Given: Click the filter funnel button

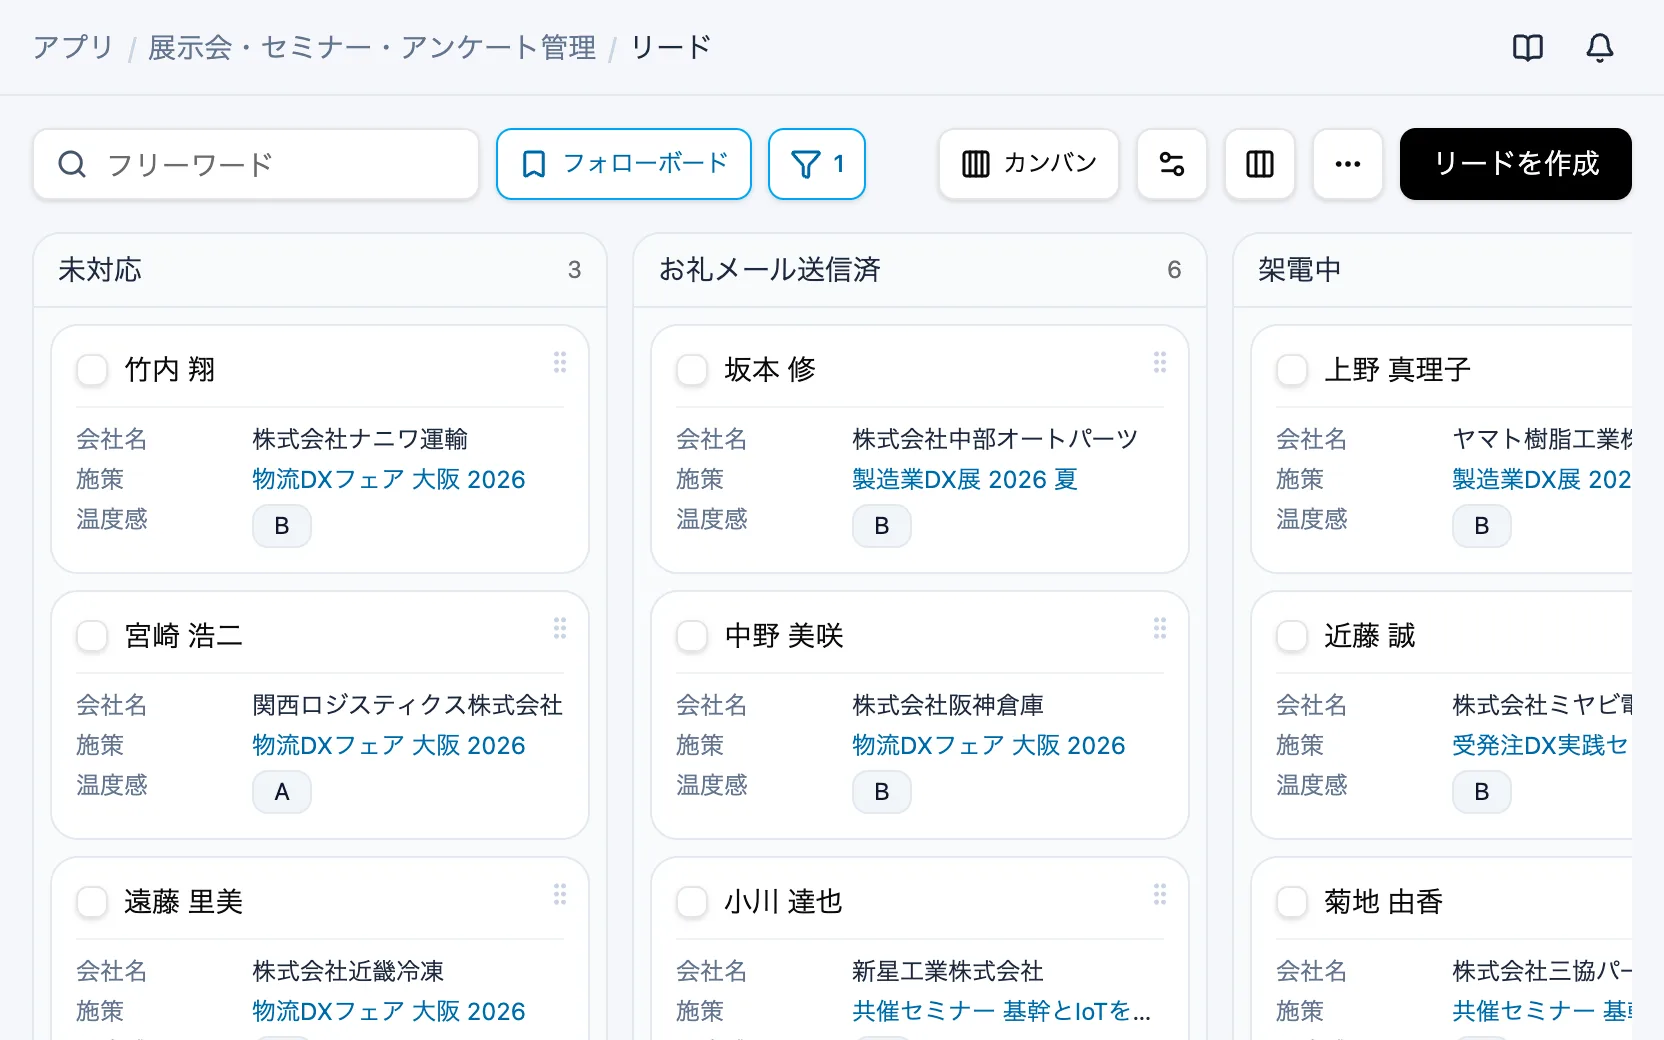Looking at the screenshot, I should click(x=817, y=164).
